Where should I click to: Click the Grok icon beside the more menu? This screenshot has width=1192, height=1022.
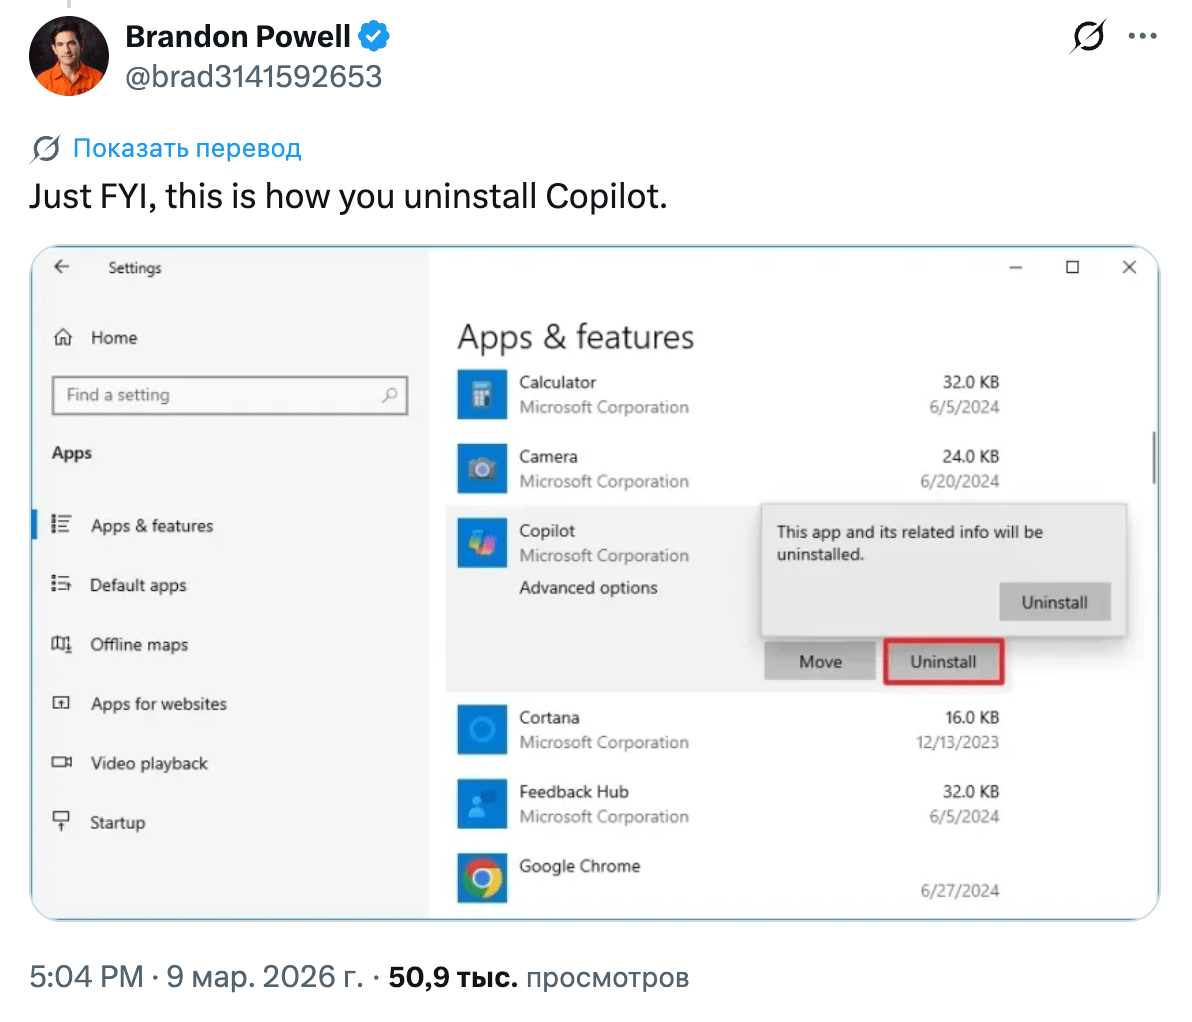[x=1088, y=37]
